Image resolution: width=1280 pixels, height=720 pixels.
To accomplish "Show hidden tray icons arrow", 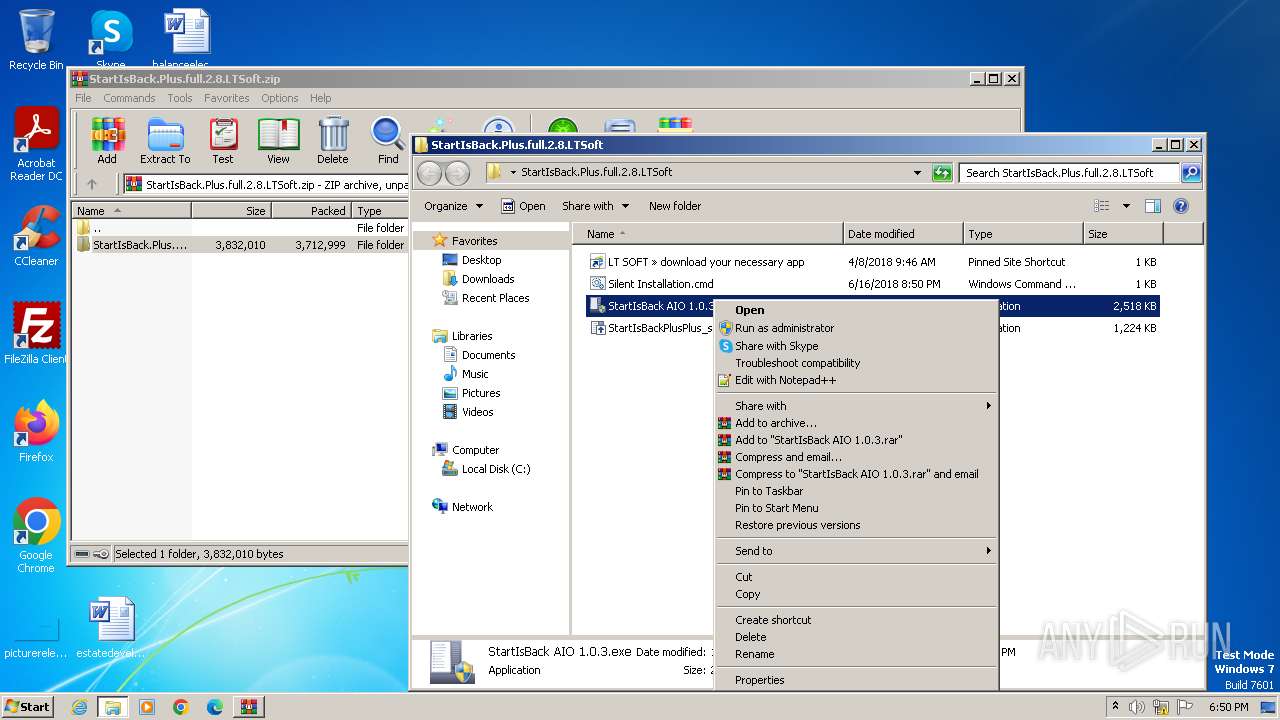I will coord(1115,707).
